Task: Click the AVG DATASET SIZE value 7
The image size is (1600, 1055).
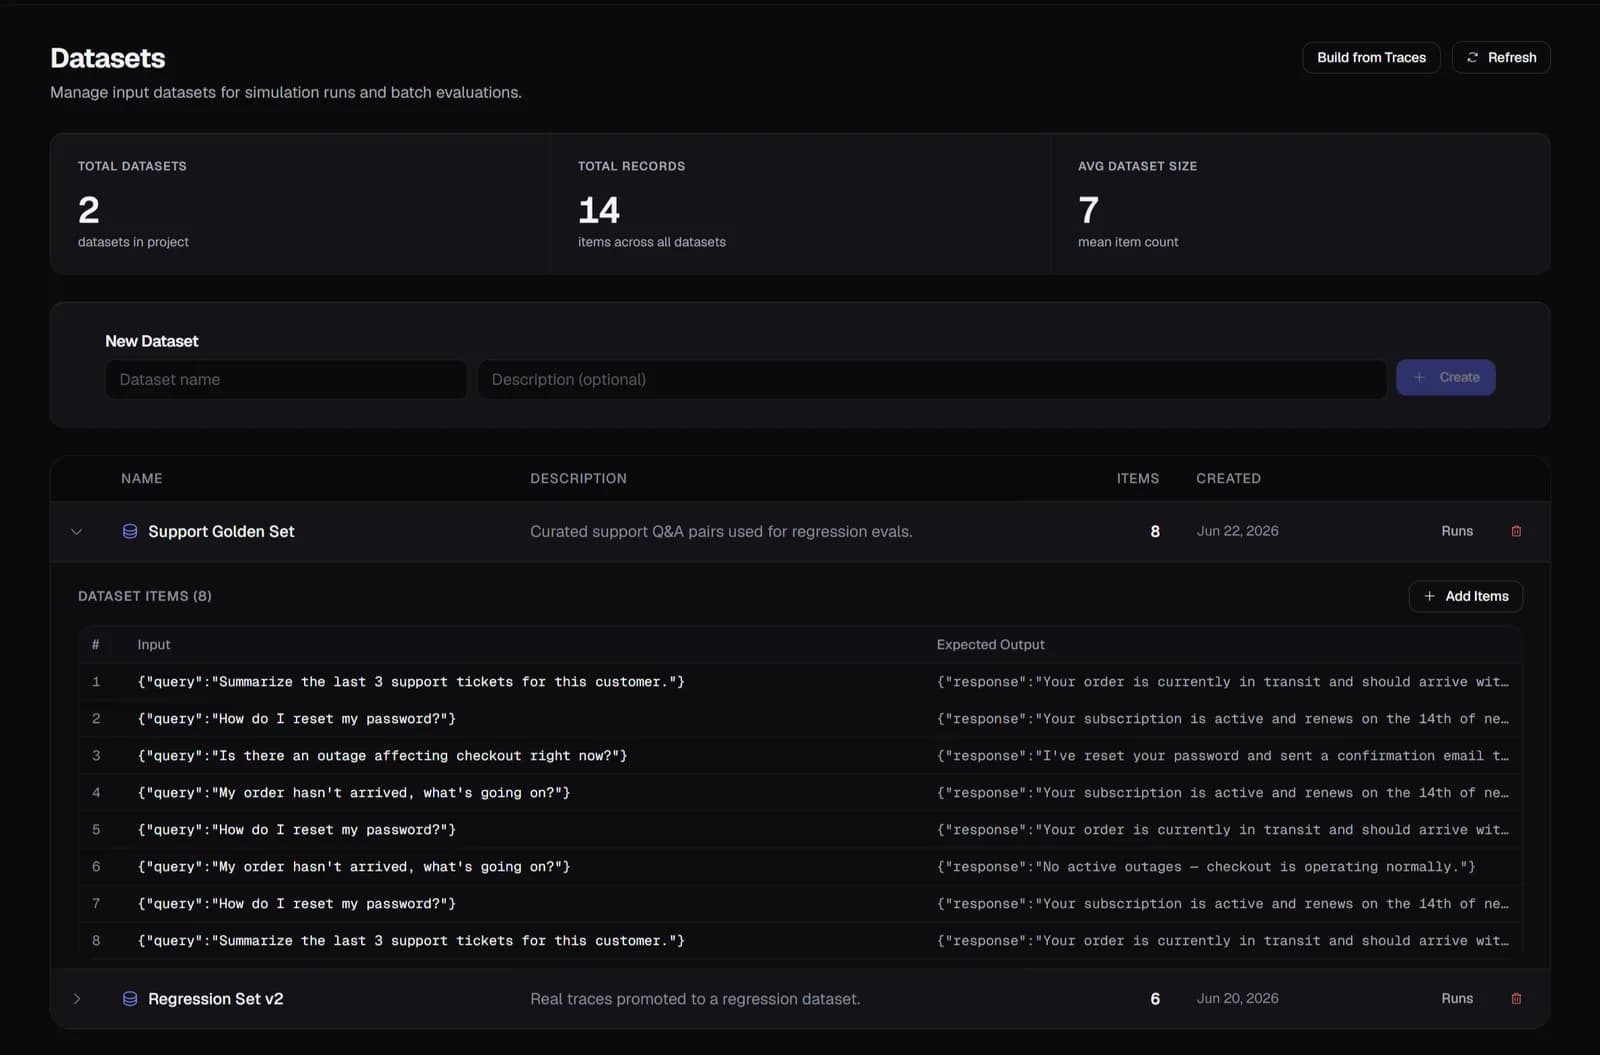Action: pos(1089,210)
